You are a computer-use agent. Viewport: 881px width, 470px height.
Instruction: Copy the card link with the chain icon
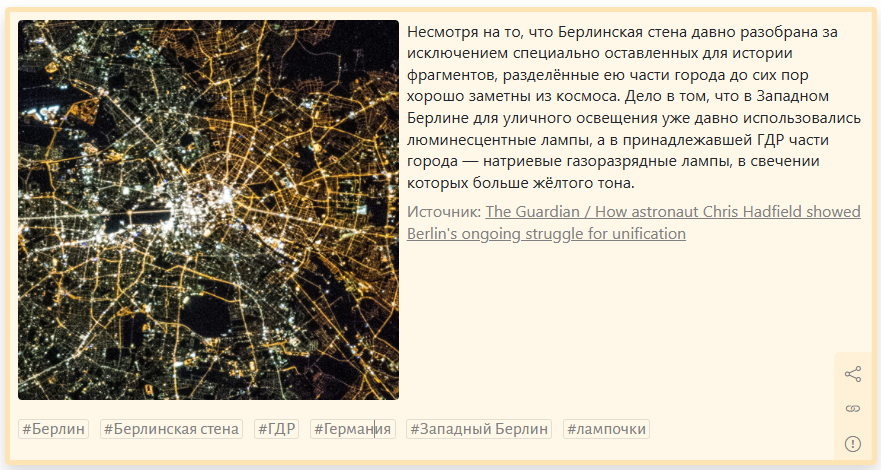coord(852,408)
